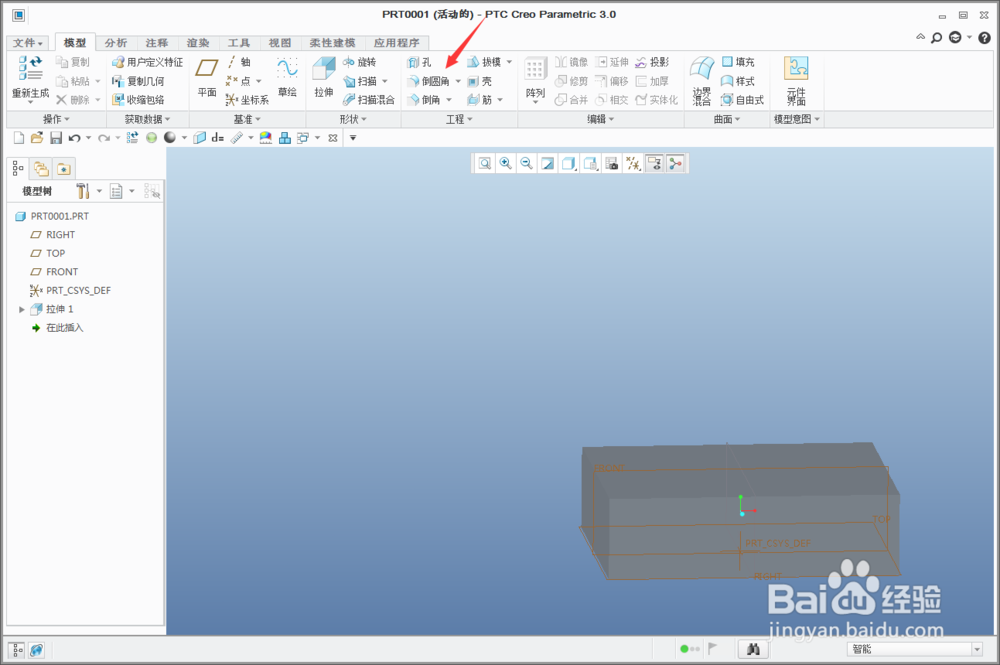Open the Freestyle (自由式) tool
1000x665 pixels.
pos(742,99)
